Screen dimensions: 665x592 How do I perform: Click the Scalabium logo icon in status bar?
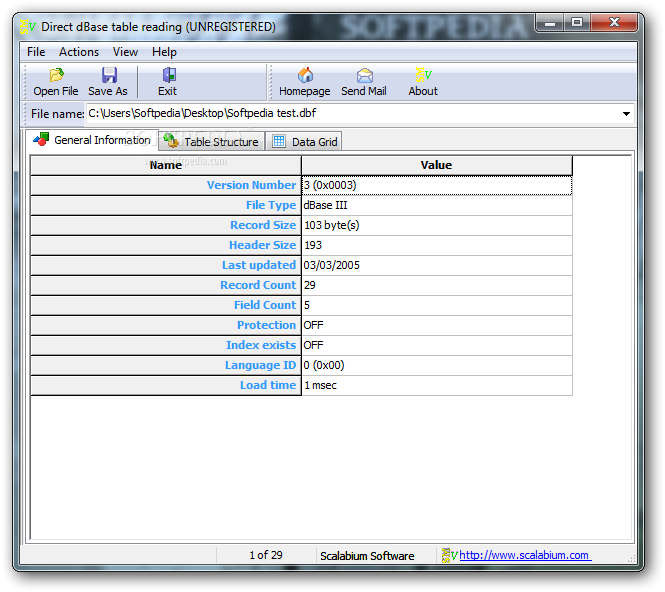(x=449, y=555)
